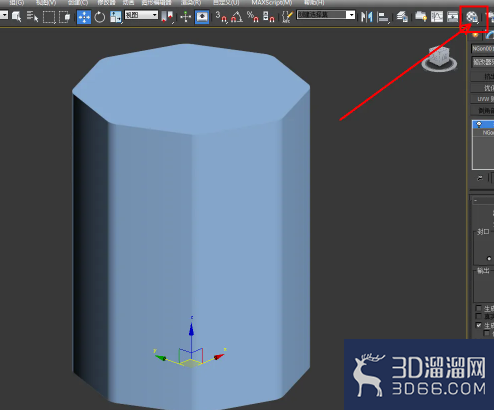Screen dimensions: 494x410
Task: Click the 倒角剖面 modifier button
Action: (482, 110)
